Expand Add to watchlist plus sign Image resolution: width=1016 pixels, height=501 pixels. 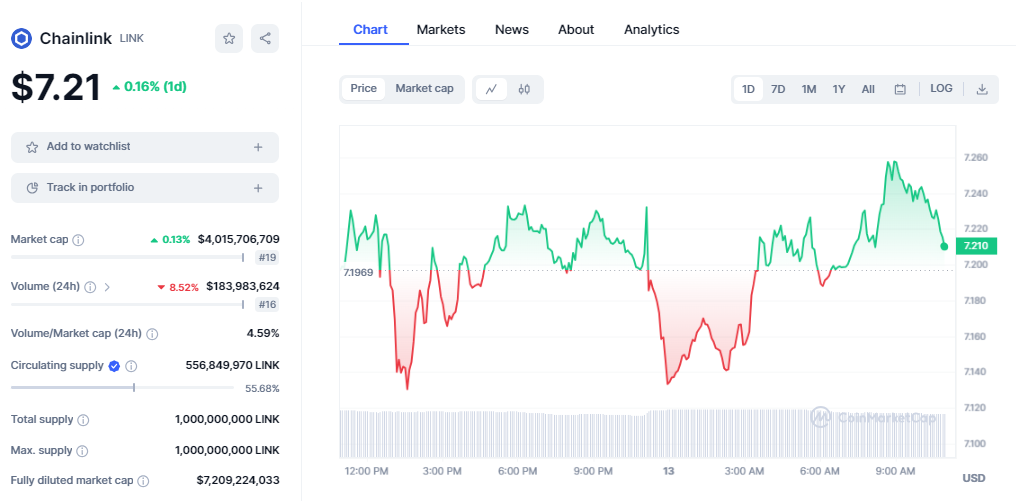pos(258,147)
